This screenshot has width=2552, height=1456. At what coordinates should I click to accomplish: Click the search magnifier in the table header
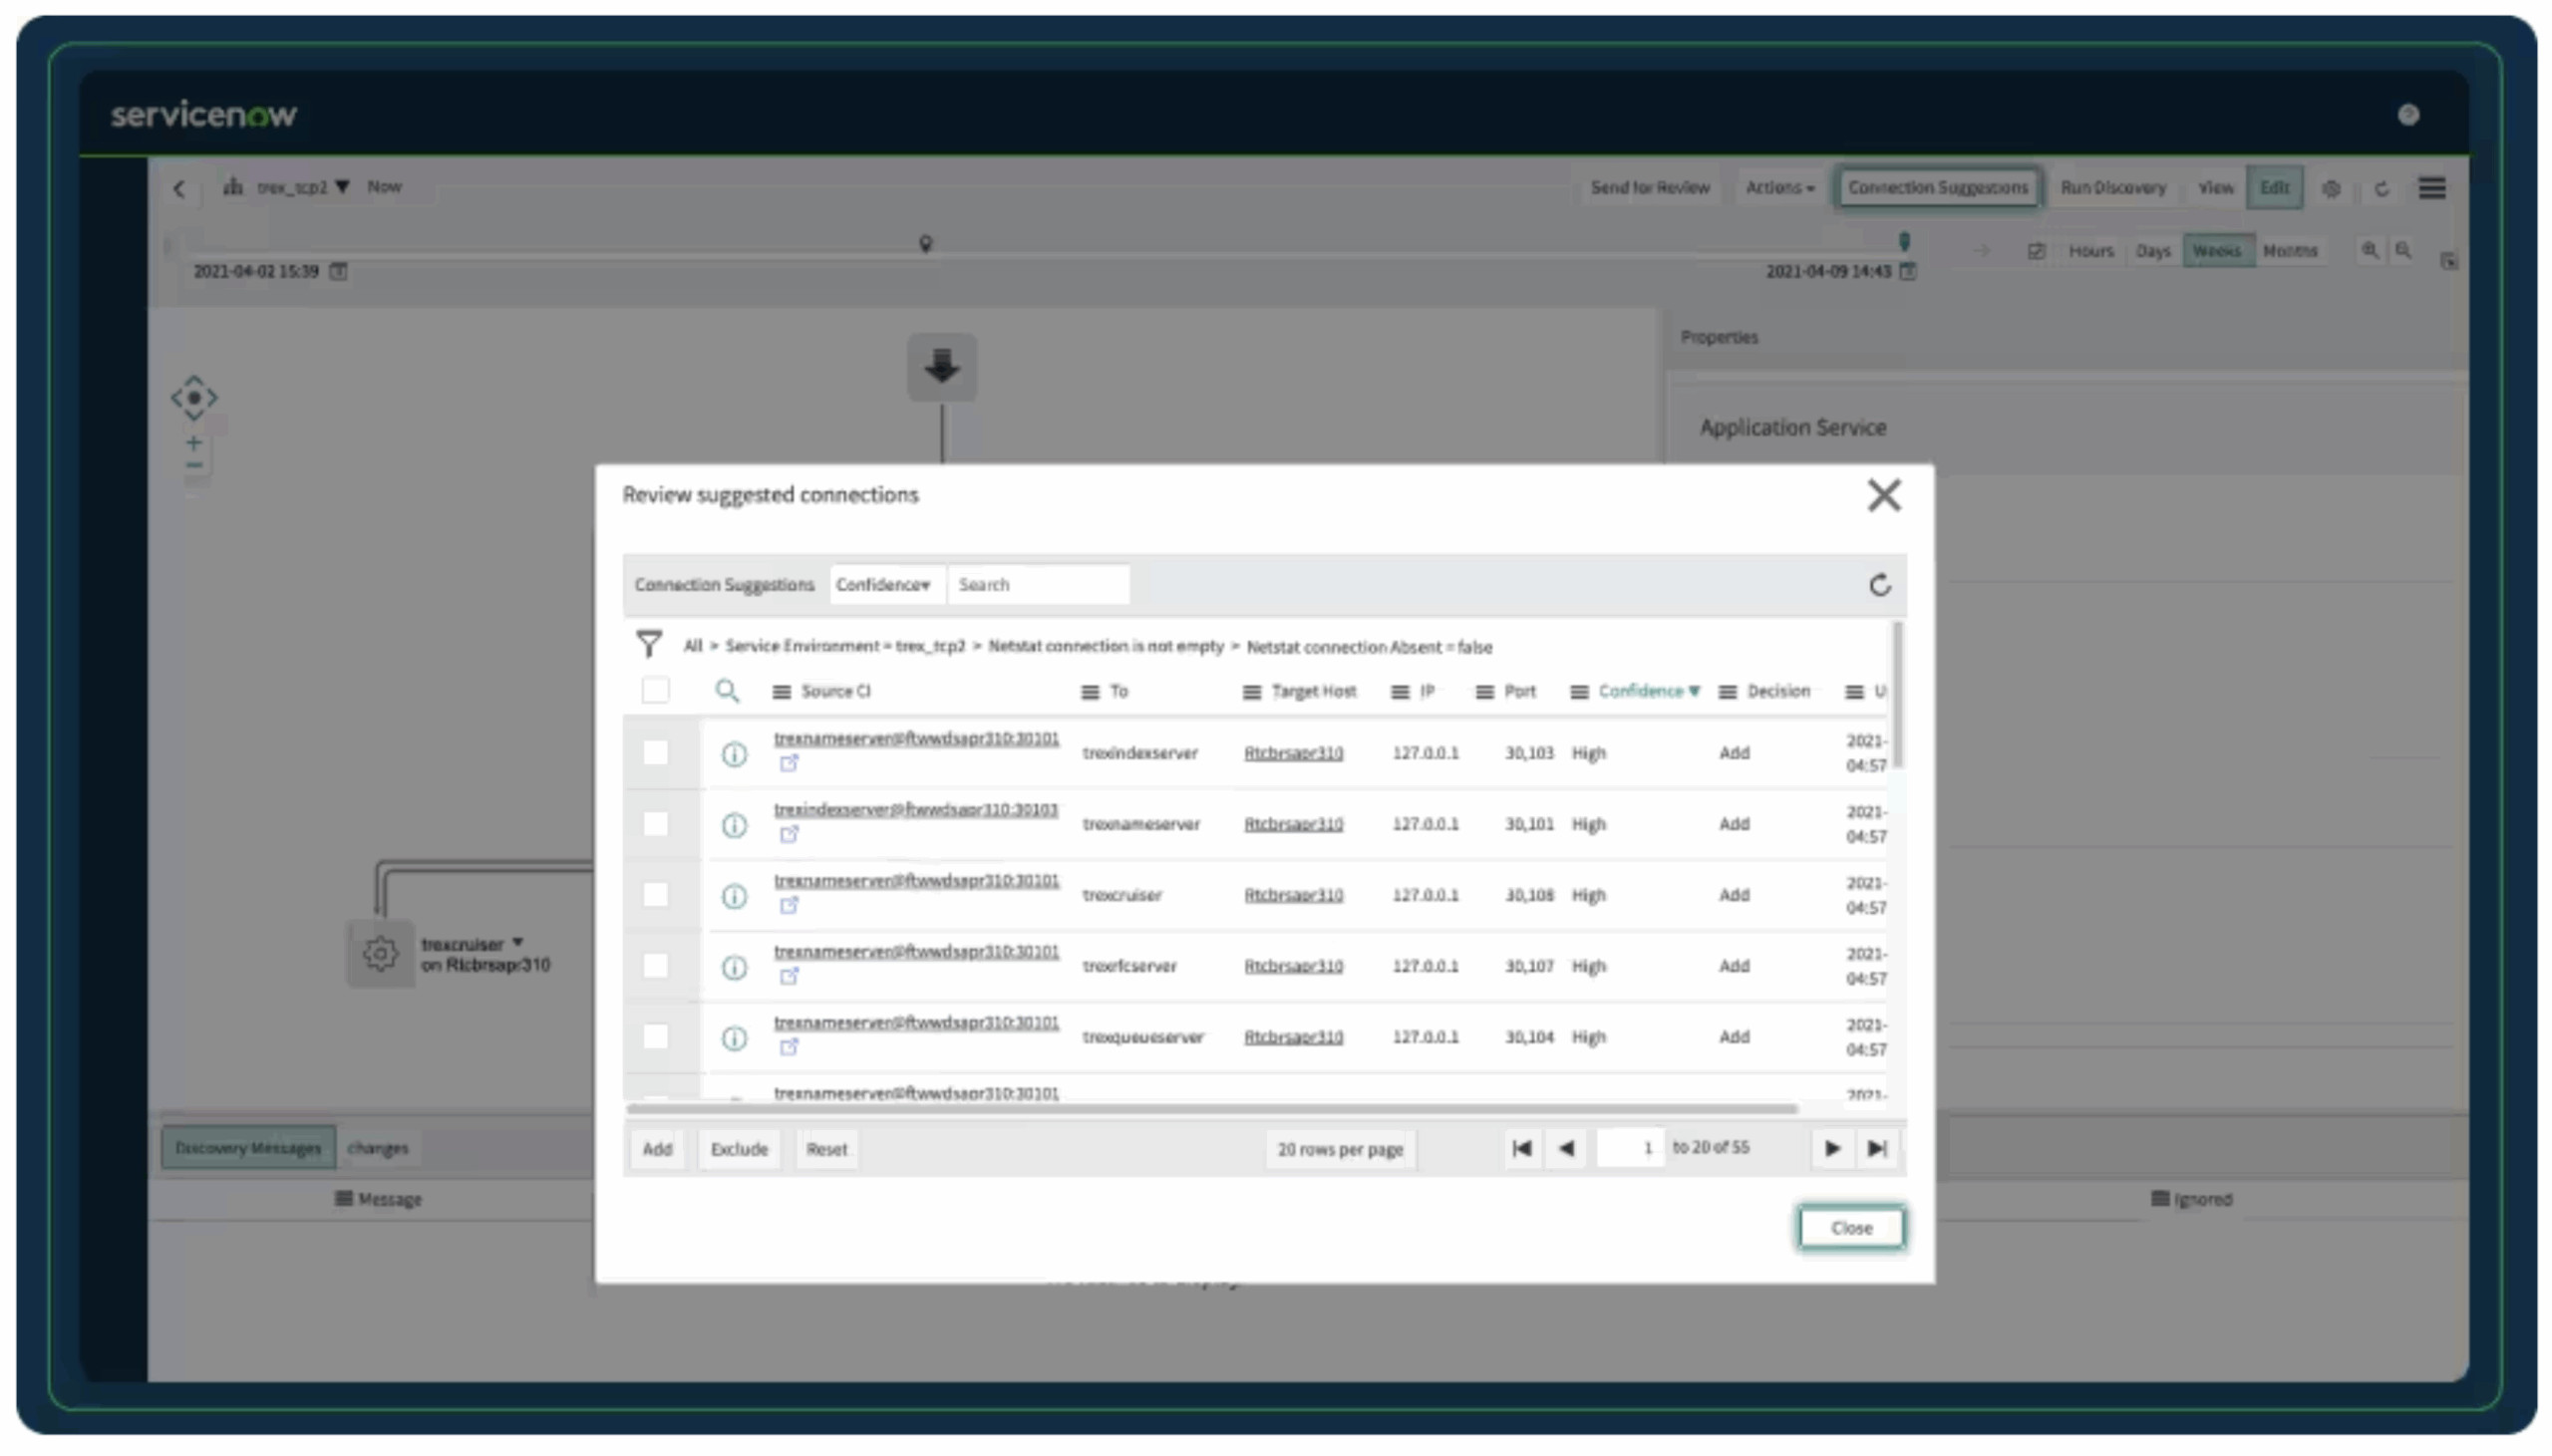tap(727, 691)
